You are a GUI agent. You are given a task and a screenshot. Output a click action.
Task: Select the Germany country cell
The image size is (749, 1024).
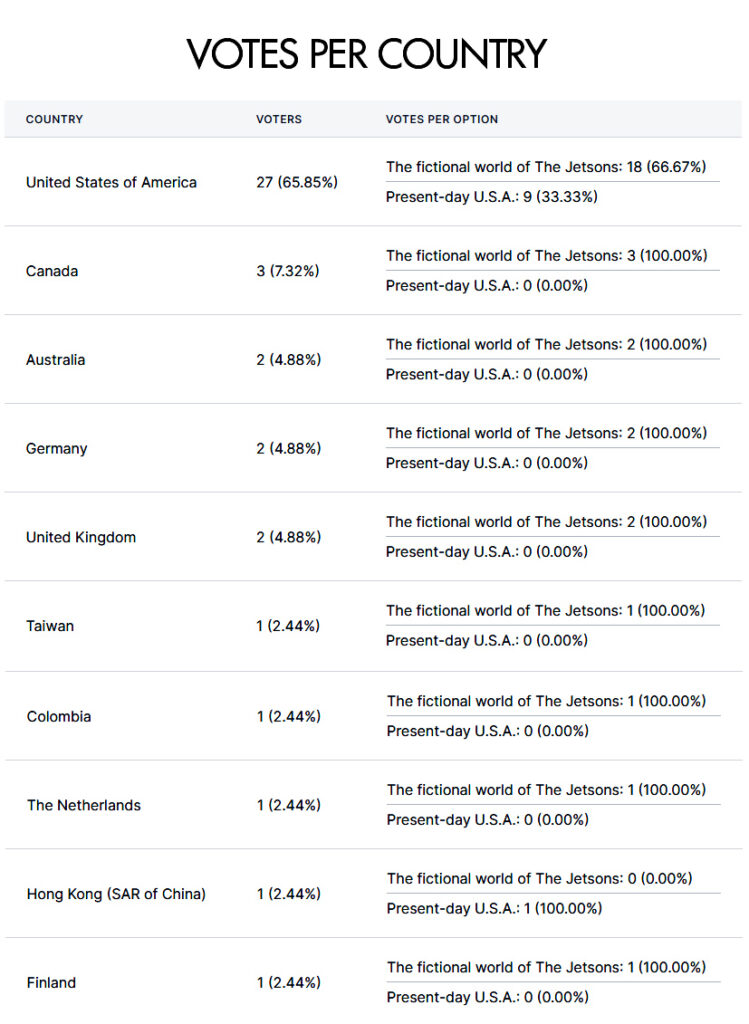56,449
